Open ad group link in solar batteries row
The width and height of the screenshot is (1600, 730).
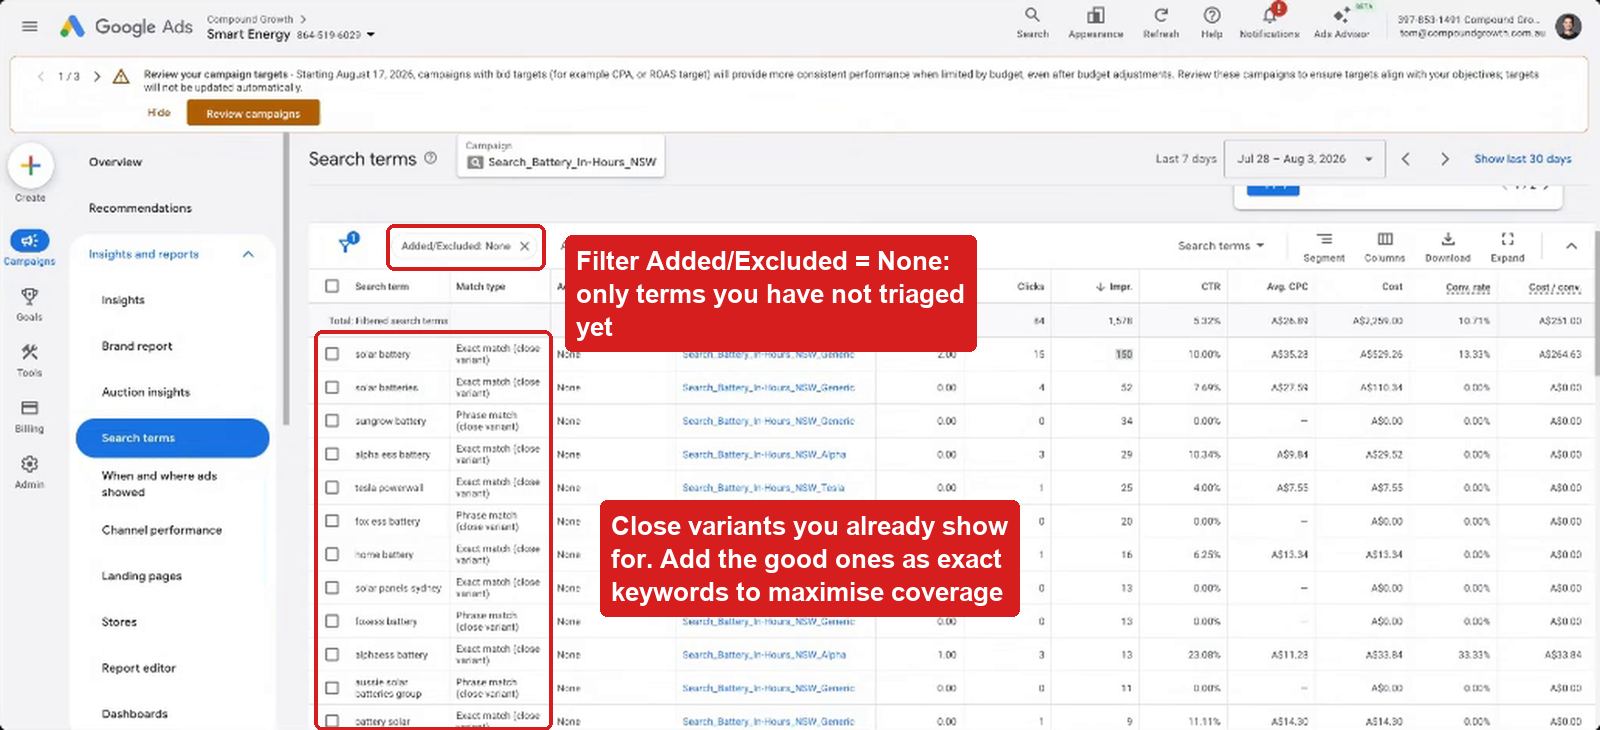click(x=768, y=388)
